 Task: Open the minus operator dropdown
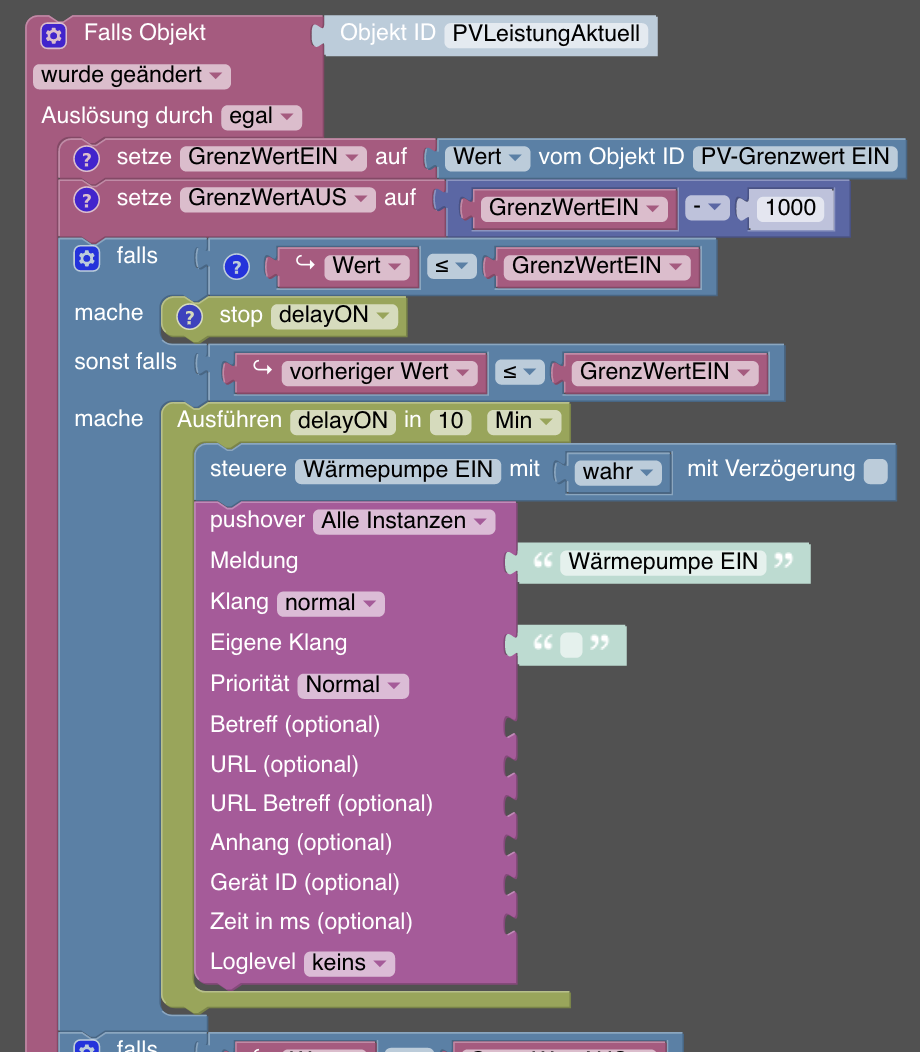[x=707, y=208]
